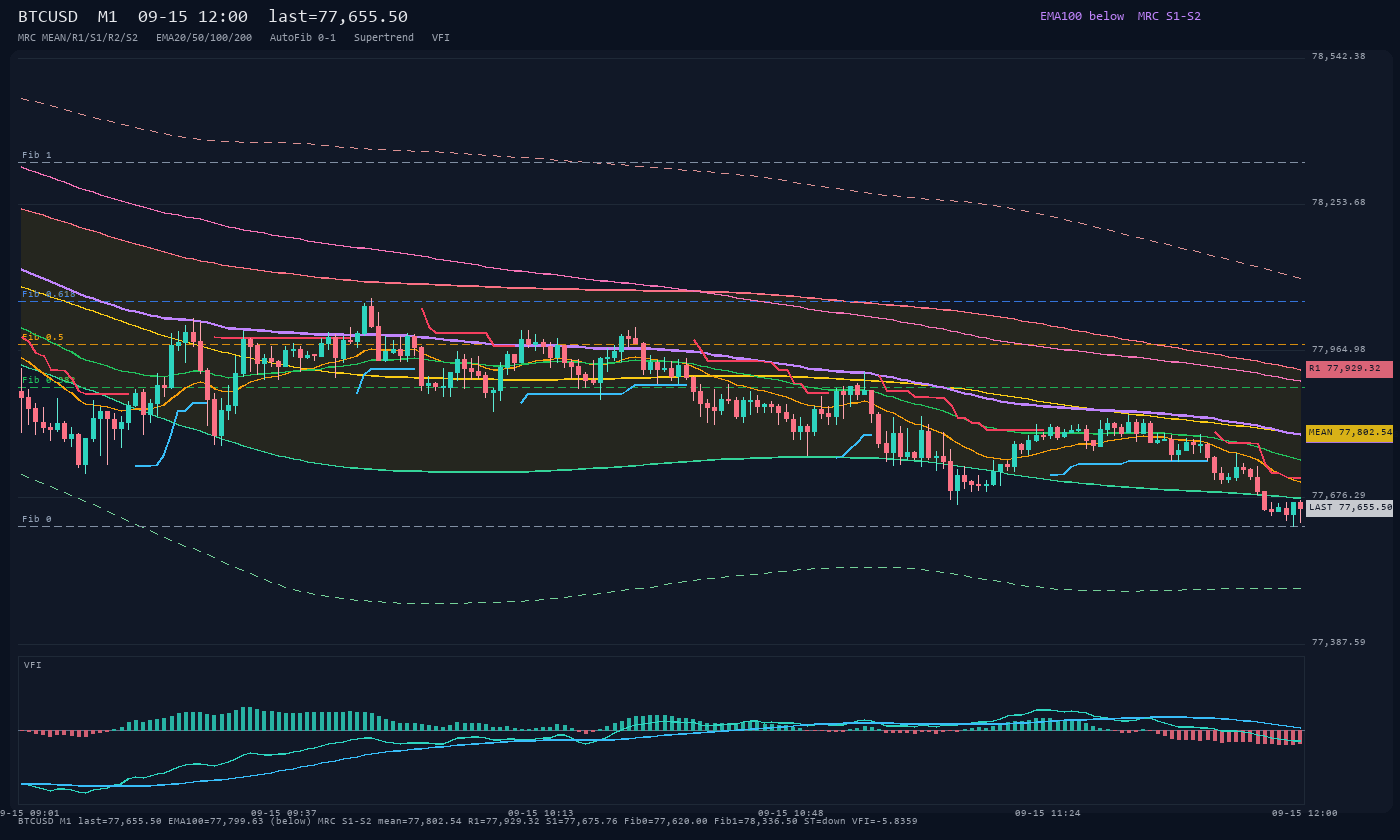
Task: Click the Fib 0.618 level label
Action: point(49,295)
